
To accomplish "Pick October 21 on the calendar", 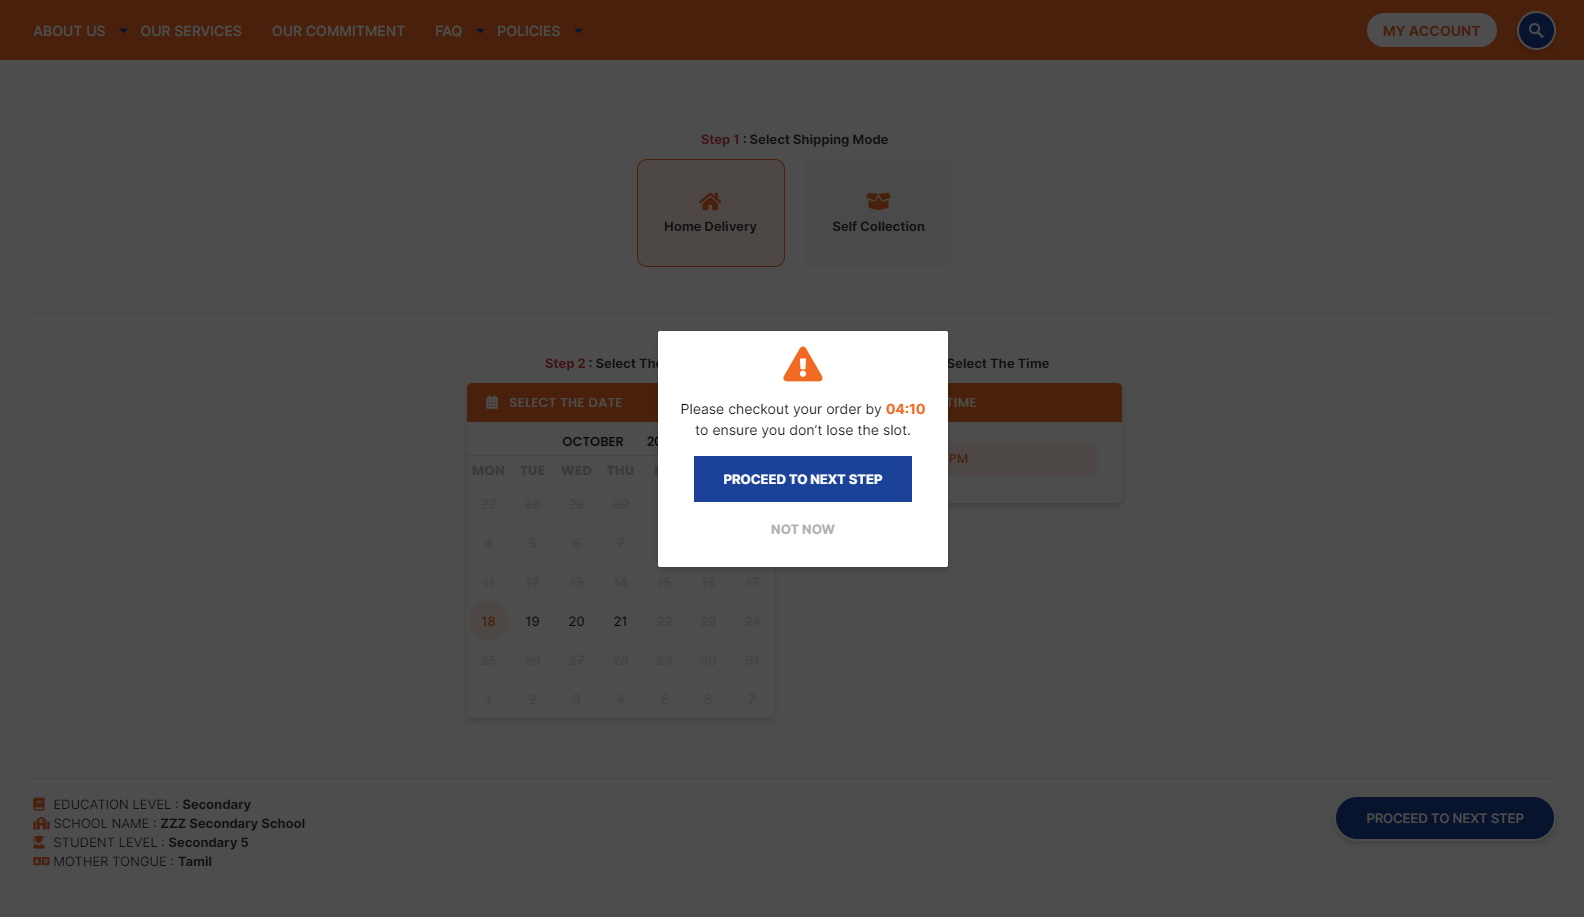I will coord(620,621).
